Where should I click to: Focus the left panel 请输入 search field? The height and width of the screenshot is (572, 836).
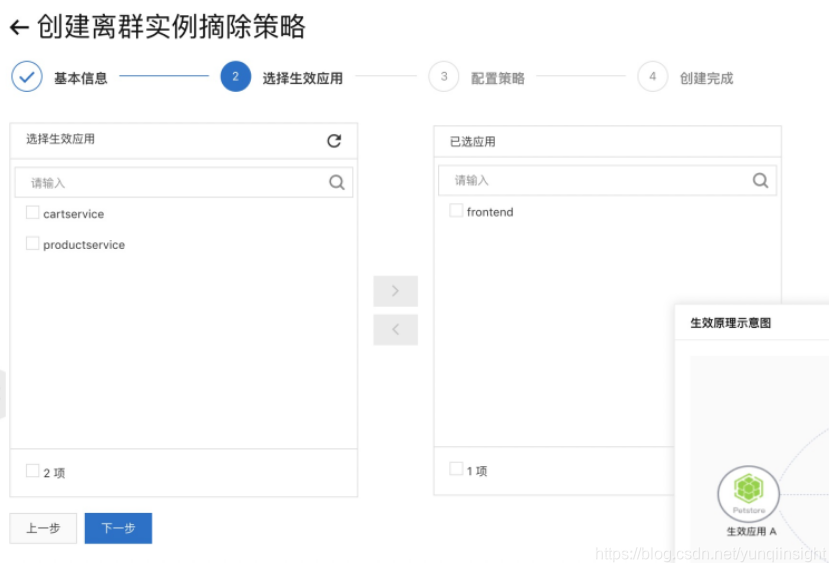[183, 183]
